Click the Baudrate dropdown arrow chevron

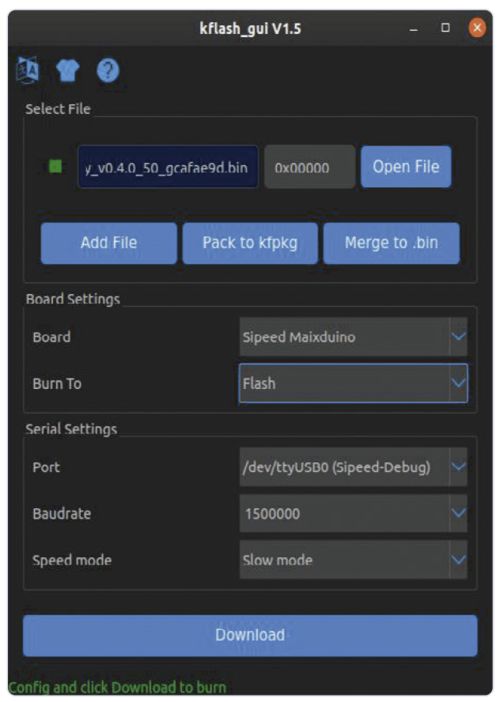click(x=458, y=513)
